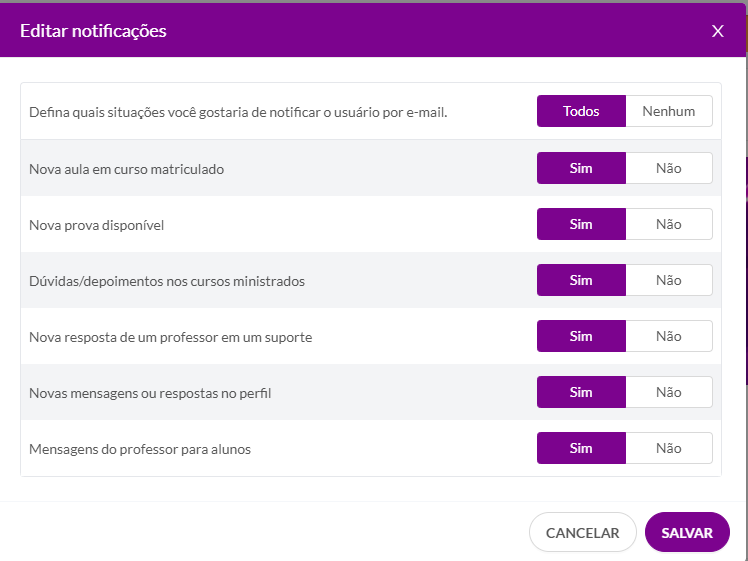Turn on Novas mensagens ou respostas no perfil
Viewport: 748px width, 561px height.
point(581,392)
